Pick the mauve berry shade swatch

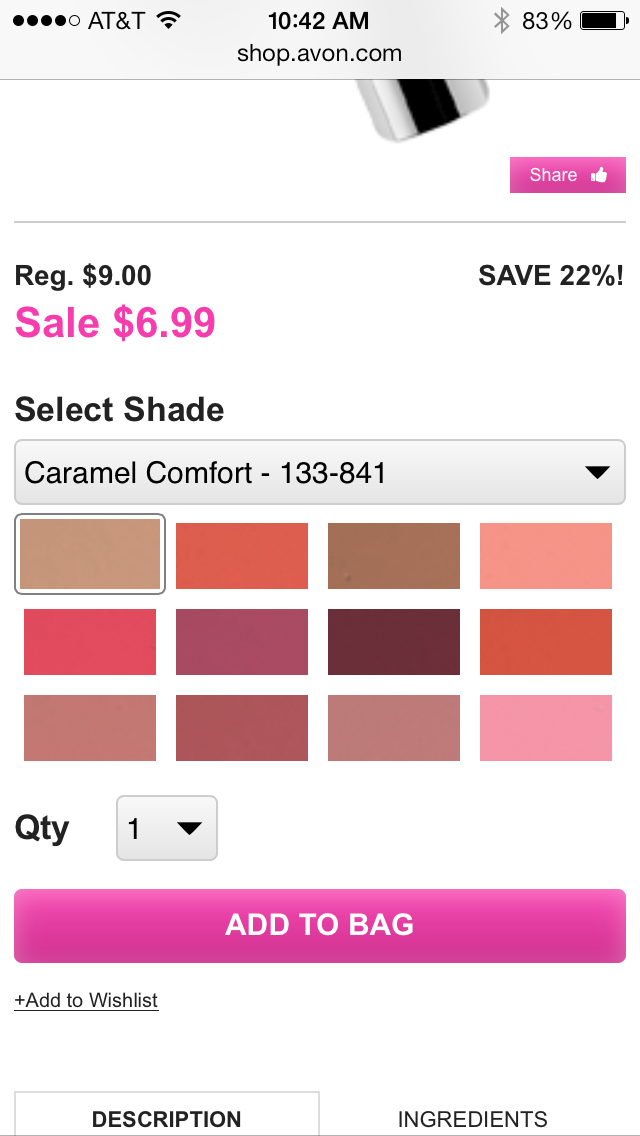click(242, 642)
